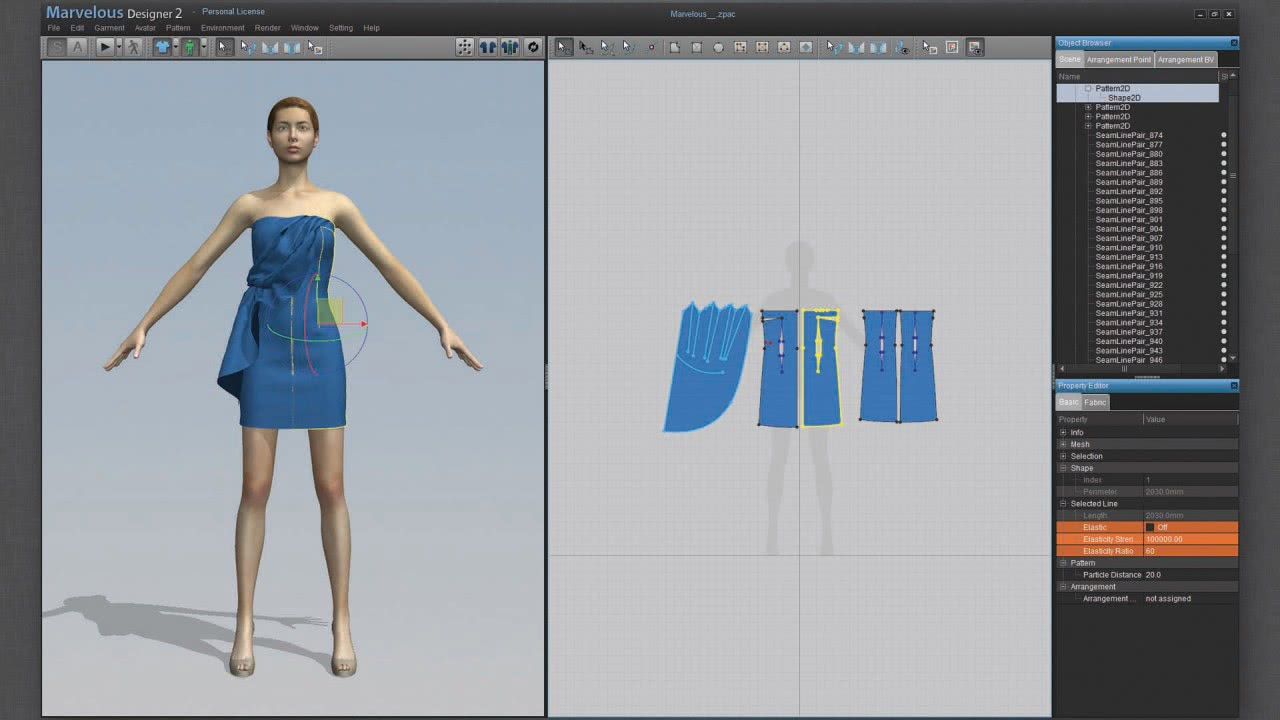The height and width of the screenshot is (720, 1280).
Task: Click the arrangement points dotted grid icon
Action: [465, 47]
